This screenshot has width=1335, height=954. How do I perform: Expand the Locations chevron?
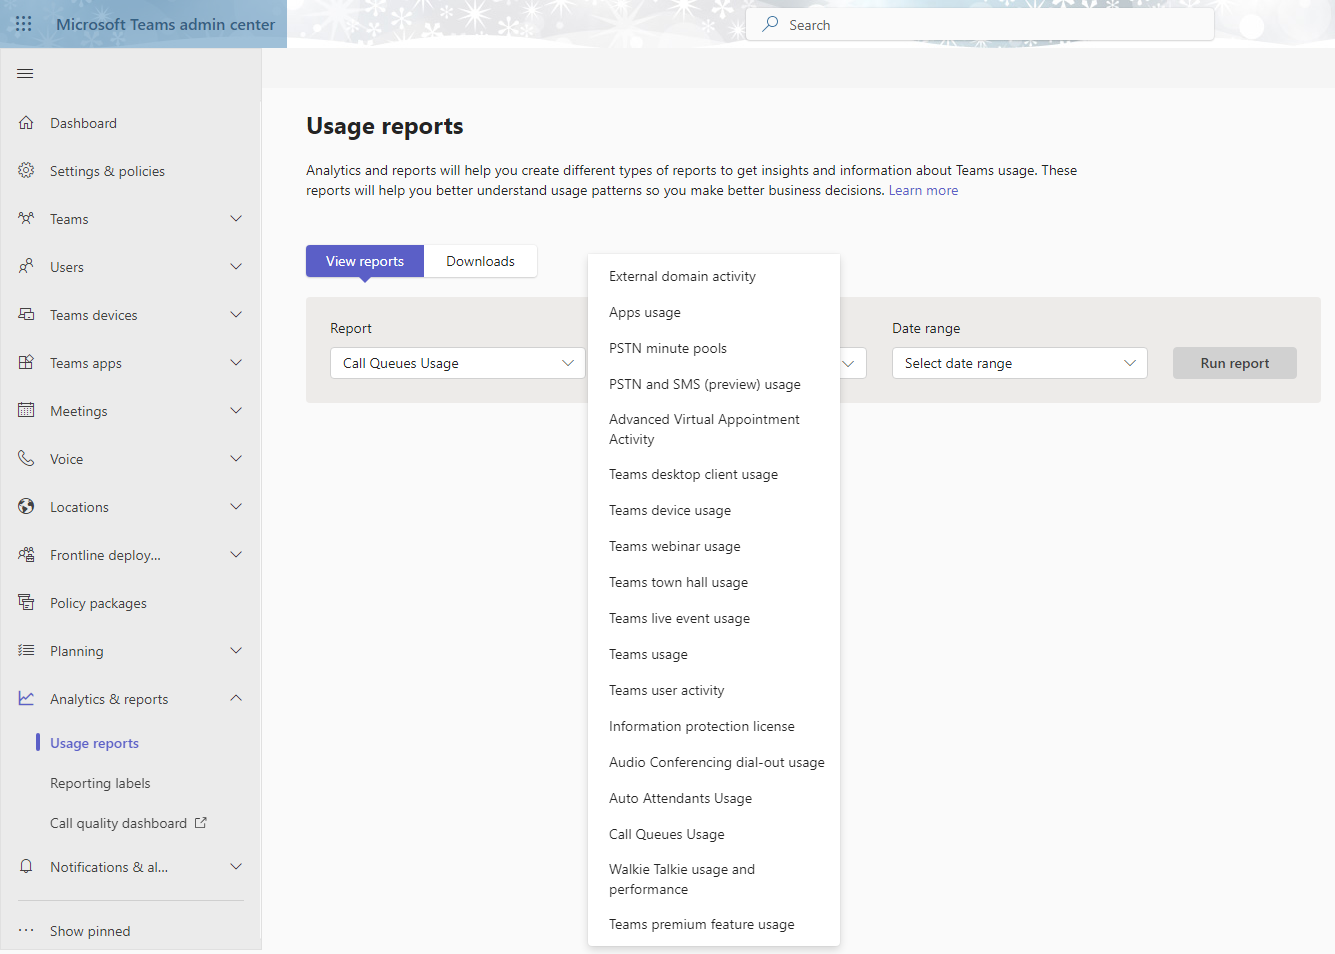coord(236,507)
